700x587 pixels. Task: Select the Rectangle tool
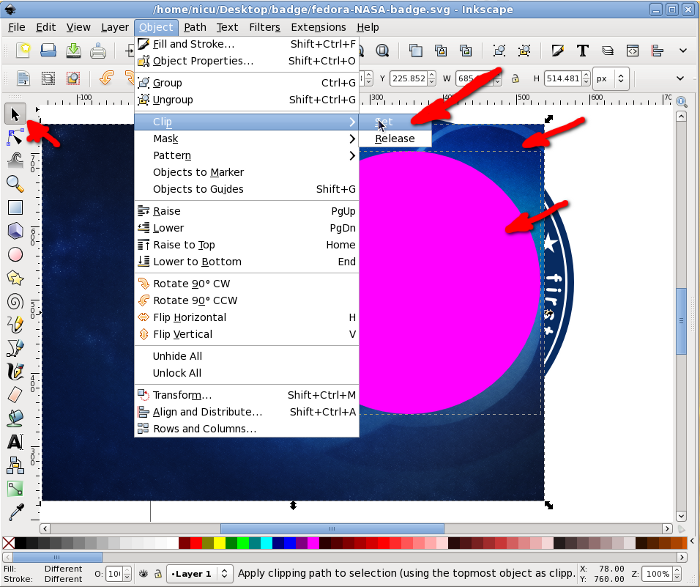coord(15,208)
